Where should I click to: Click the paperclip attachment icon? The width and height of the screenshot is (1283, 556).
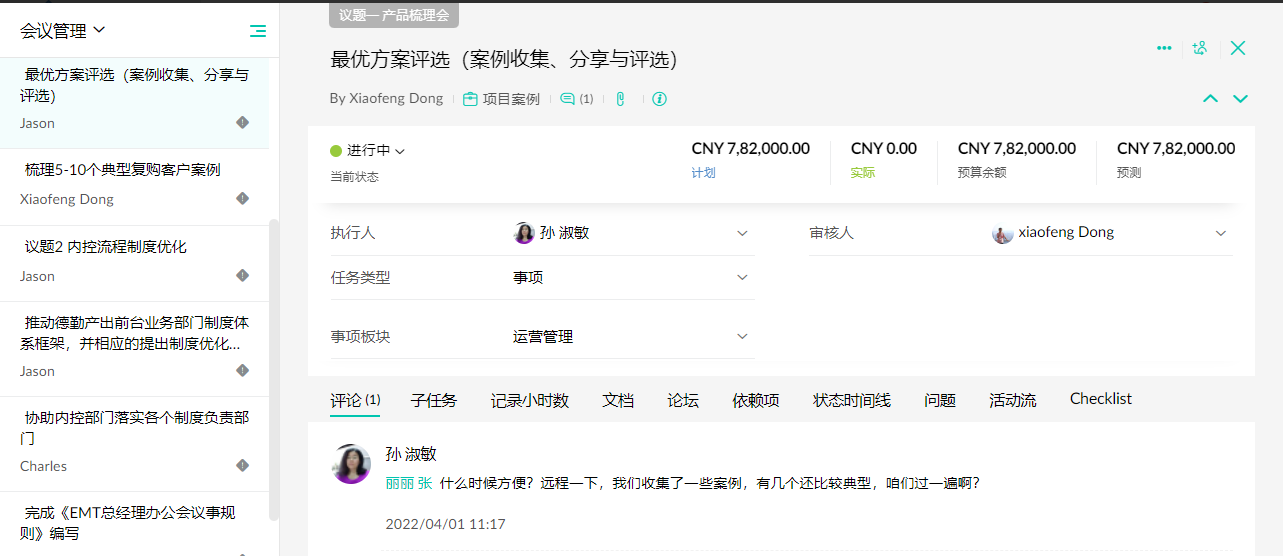(620, 99)
